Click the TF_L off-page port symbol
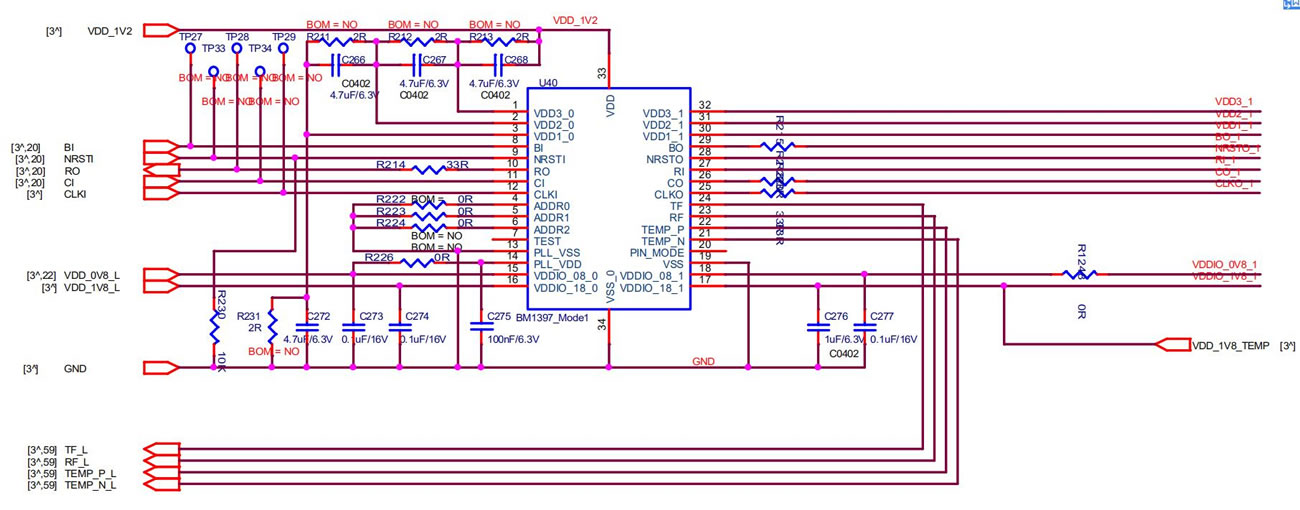 pyautogui.click(x=160, y=450)
